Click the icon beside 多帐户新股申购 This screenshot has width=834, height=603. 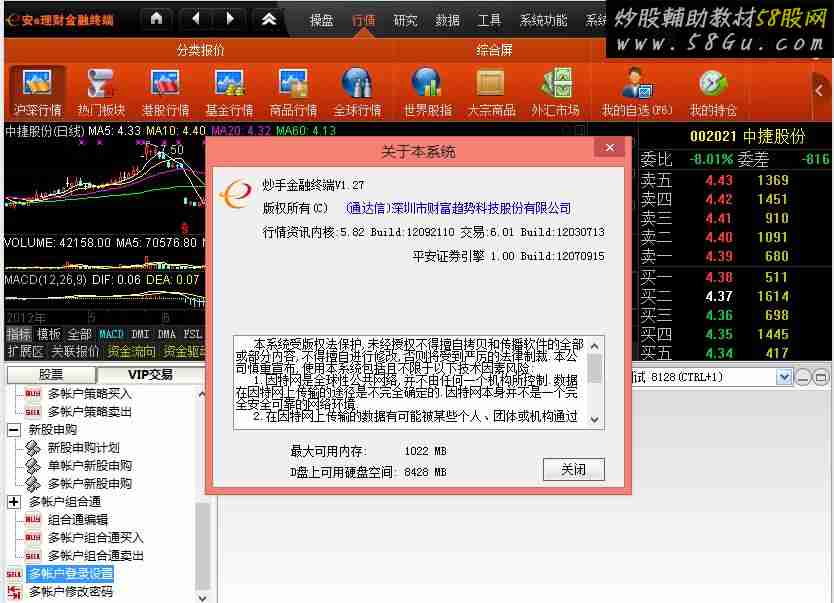click(x=33, y=484)
